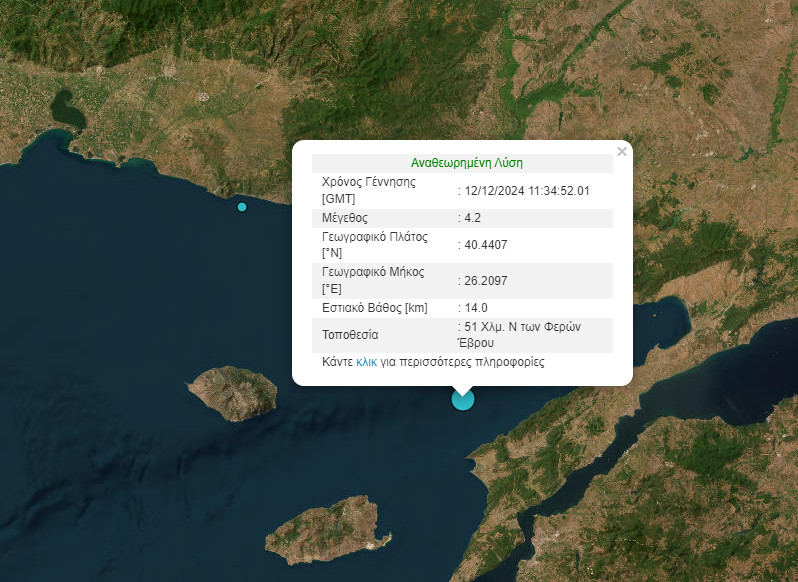Viewport: 798px width, 582px height.
Task: Click the 'Γεωγραφικό Πλάτος [°N]' label
Action: click(x=374, y=245)
